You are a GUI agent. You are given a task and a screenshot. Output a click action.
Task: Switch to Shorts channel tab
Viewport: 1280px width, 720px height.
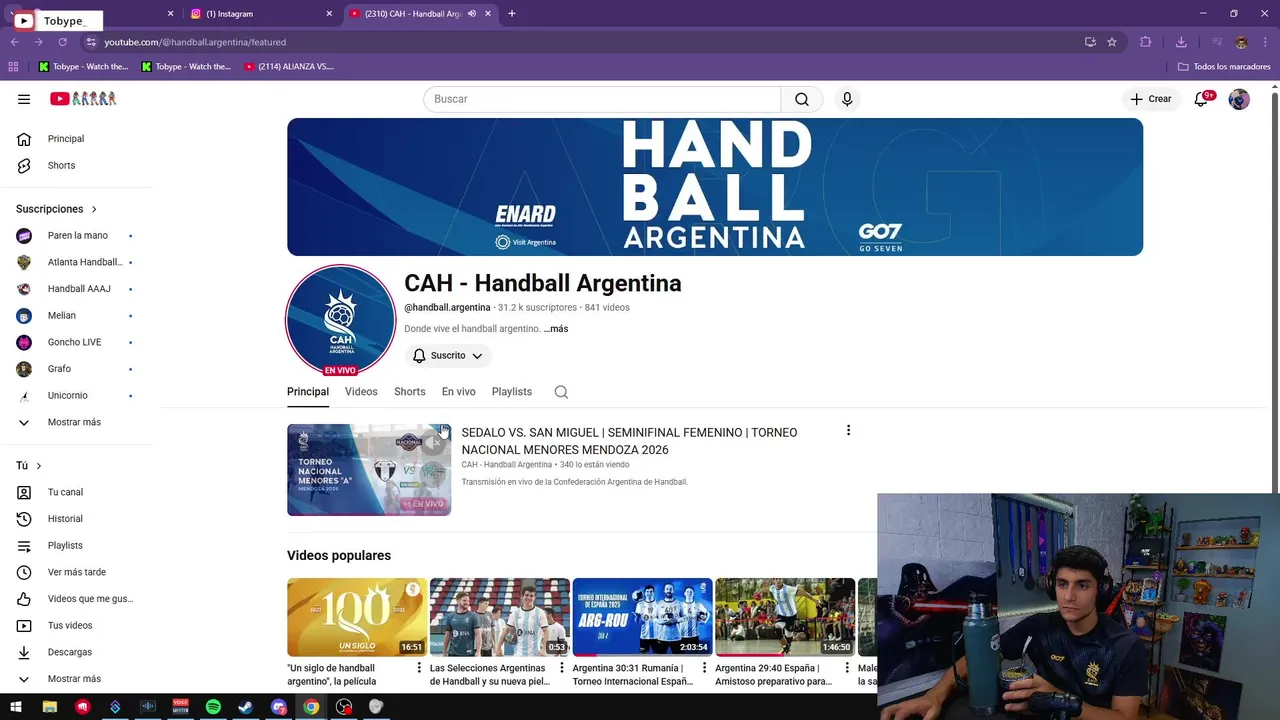(410, 392)
